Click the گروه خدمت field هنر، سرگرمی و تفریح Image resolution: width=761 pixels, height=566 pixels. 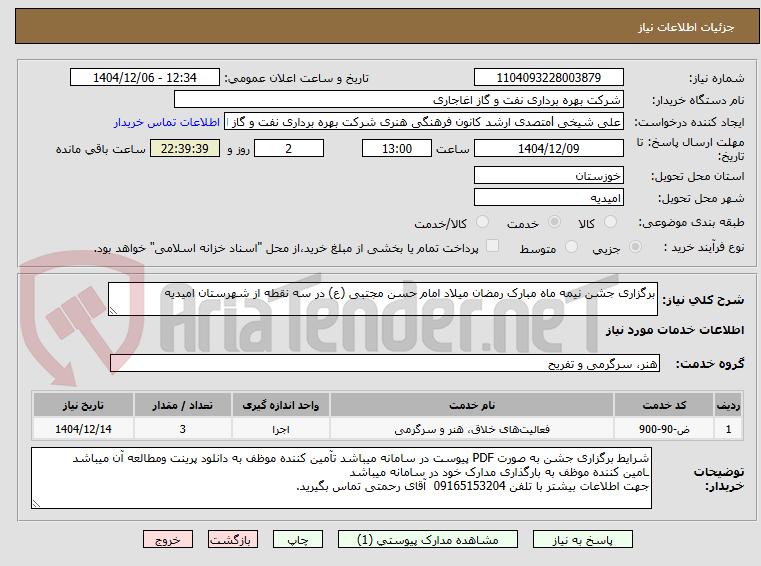(x=385, y=364)
